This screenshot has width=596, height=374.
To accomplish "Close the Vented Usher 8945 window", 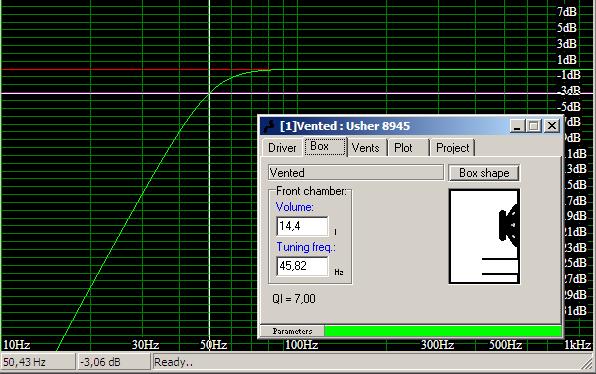I will click(x=552, y=126).
